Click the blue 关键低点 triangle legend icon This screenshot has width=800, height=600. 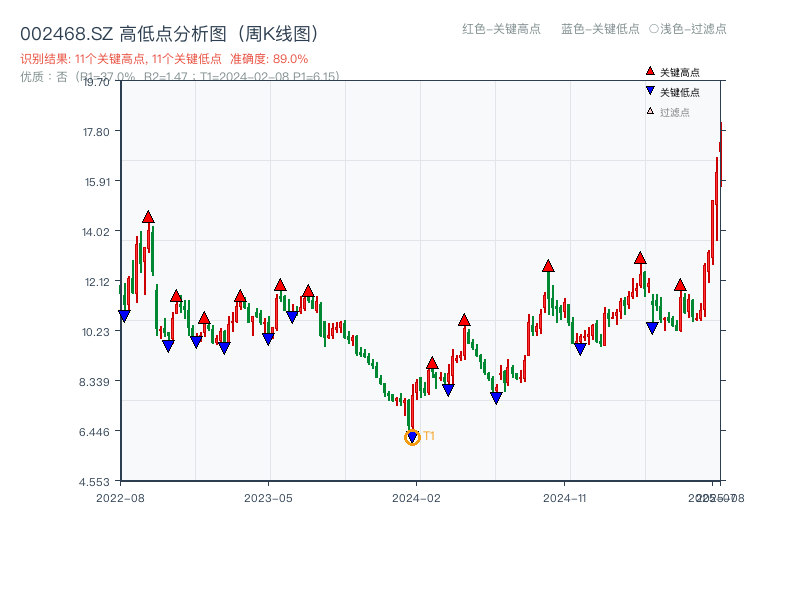tap(650, 91)
